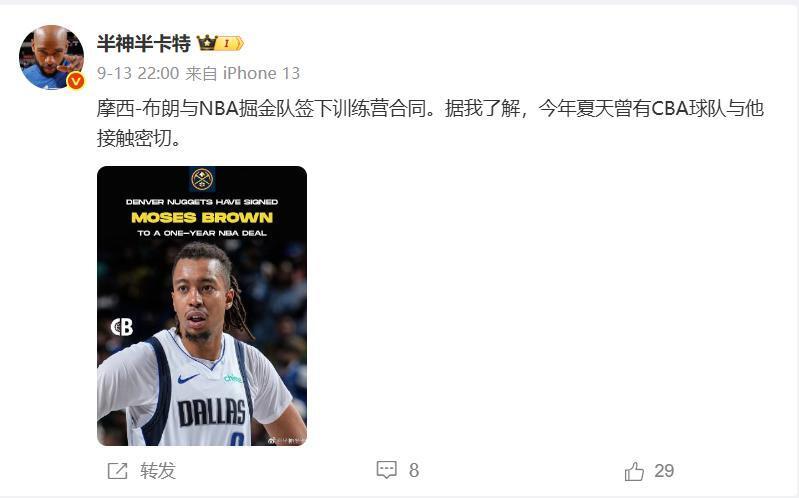Click the Denver Nuggets logo in the image
This screenshot has width=799, height=498.
[x=202, y=179]
